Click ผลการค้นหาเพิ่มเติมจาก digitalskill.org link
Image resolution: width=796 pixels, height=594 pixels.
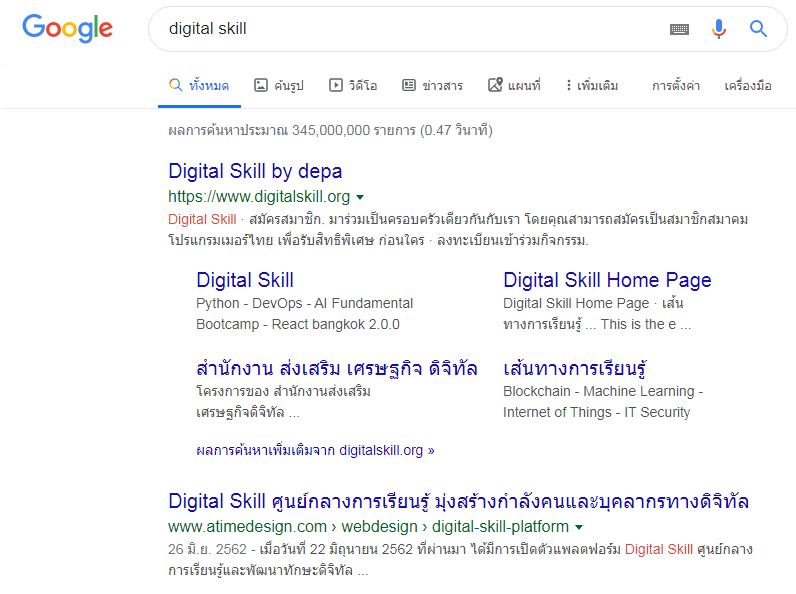315,450
